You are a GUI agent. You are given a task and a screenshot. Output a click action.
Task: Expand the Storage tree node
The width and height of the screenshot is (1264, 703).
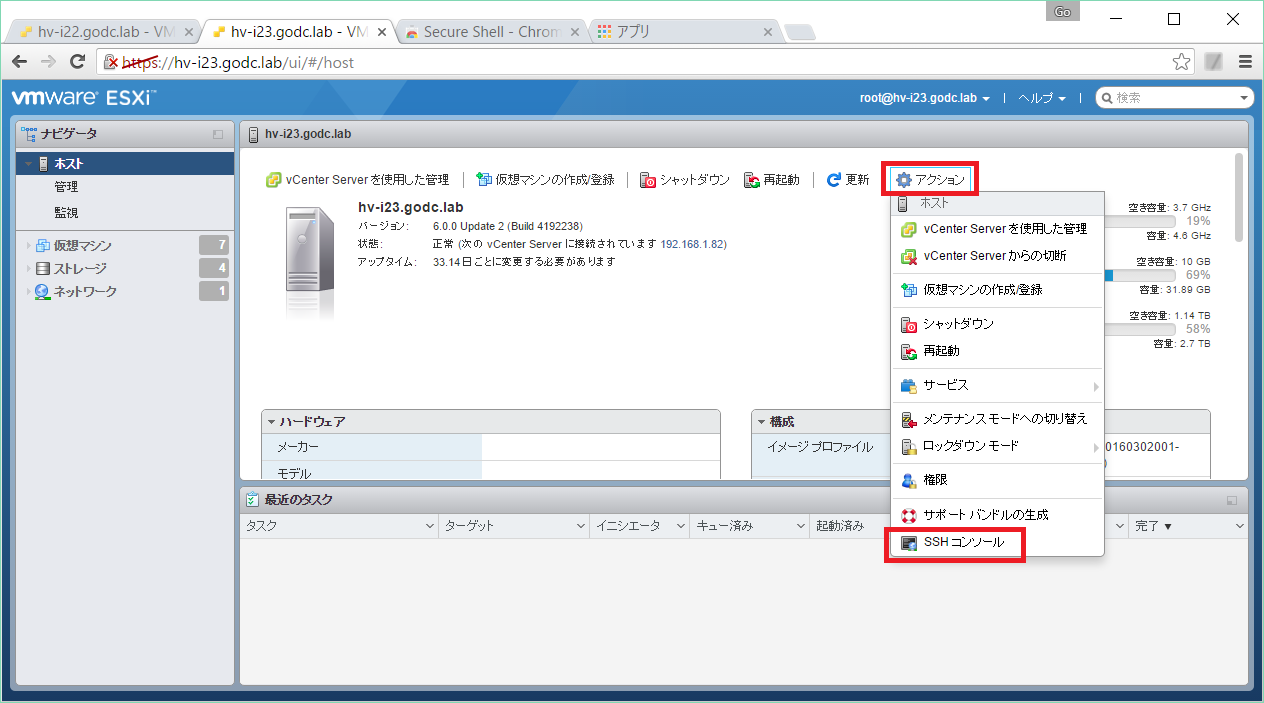pyautogui.click(x=28, y=269)
